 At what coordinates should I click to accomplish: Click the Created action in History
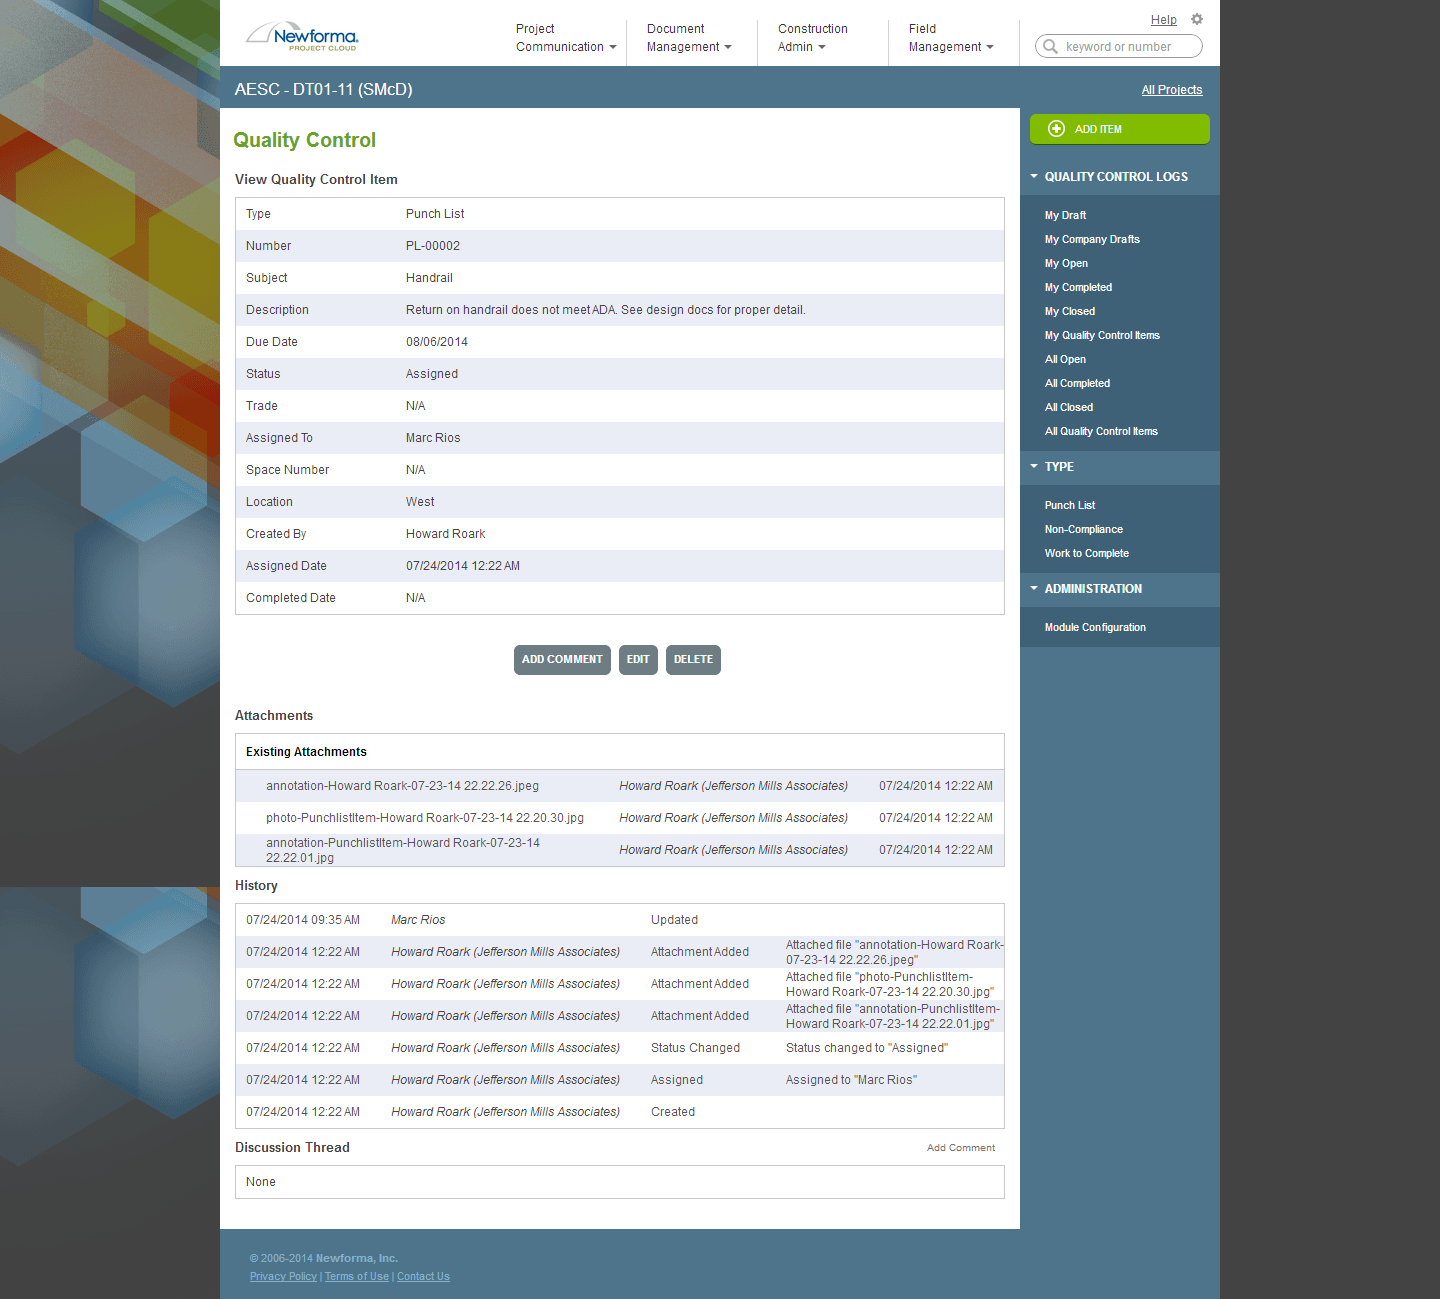[673, 1112]
